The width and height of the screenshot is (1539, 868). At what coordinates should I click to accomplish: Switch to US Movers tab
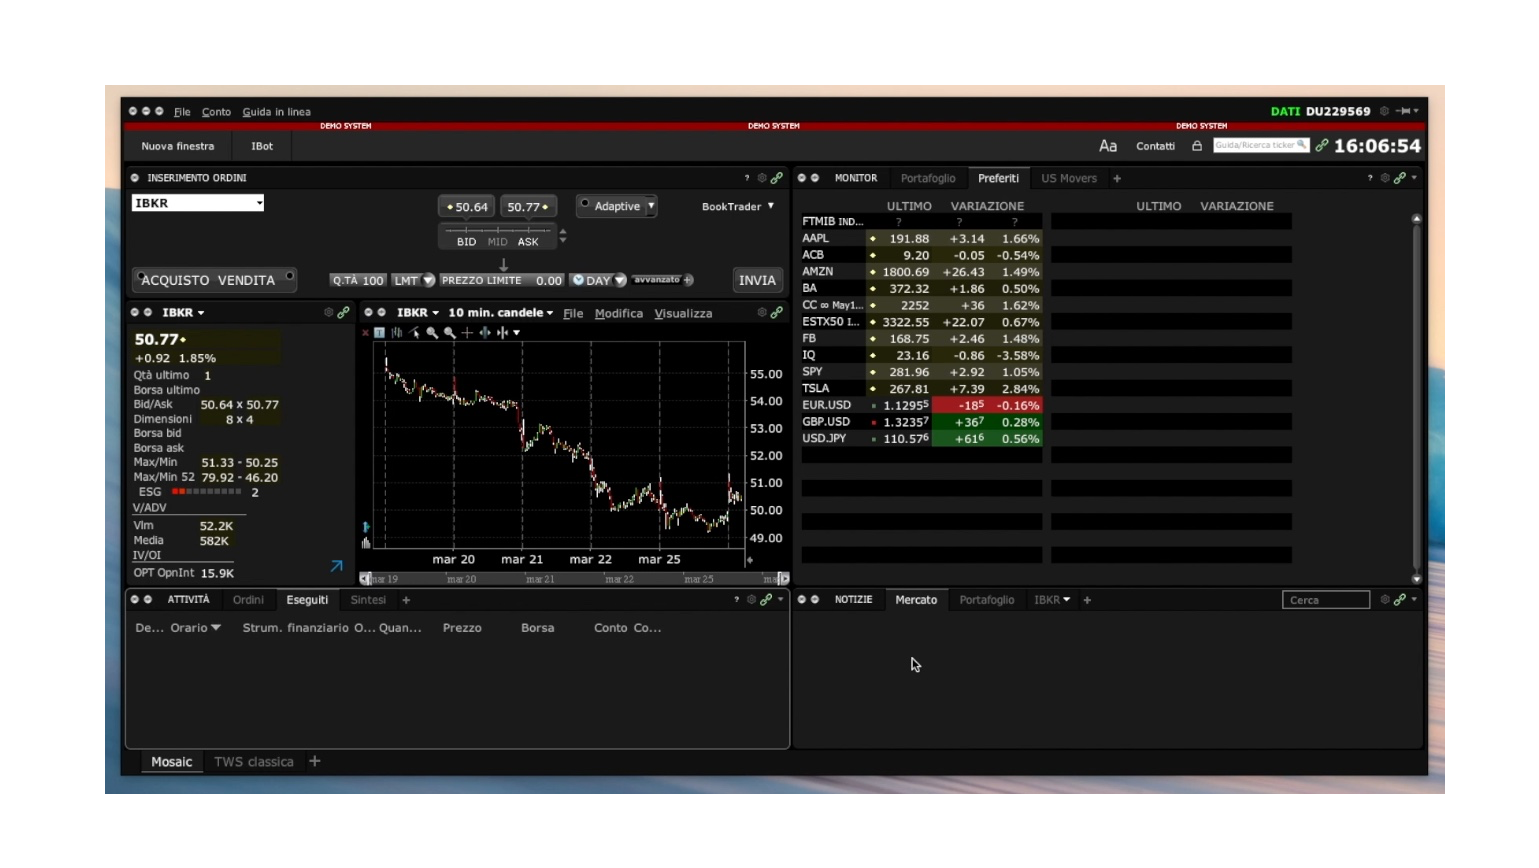pos(1069,179)
